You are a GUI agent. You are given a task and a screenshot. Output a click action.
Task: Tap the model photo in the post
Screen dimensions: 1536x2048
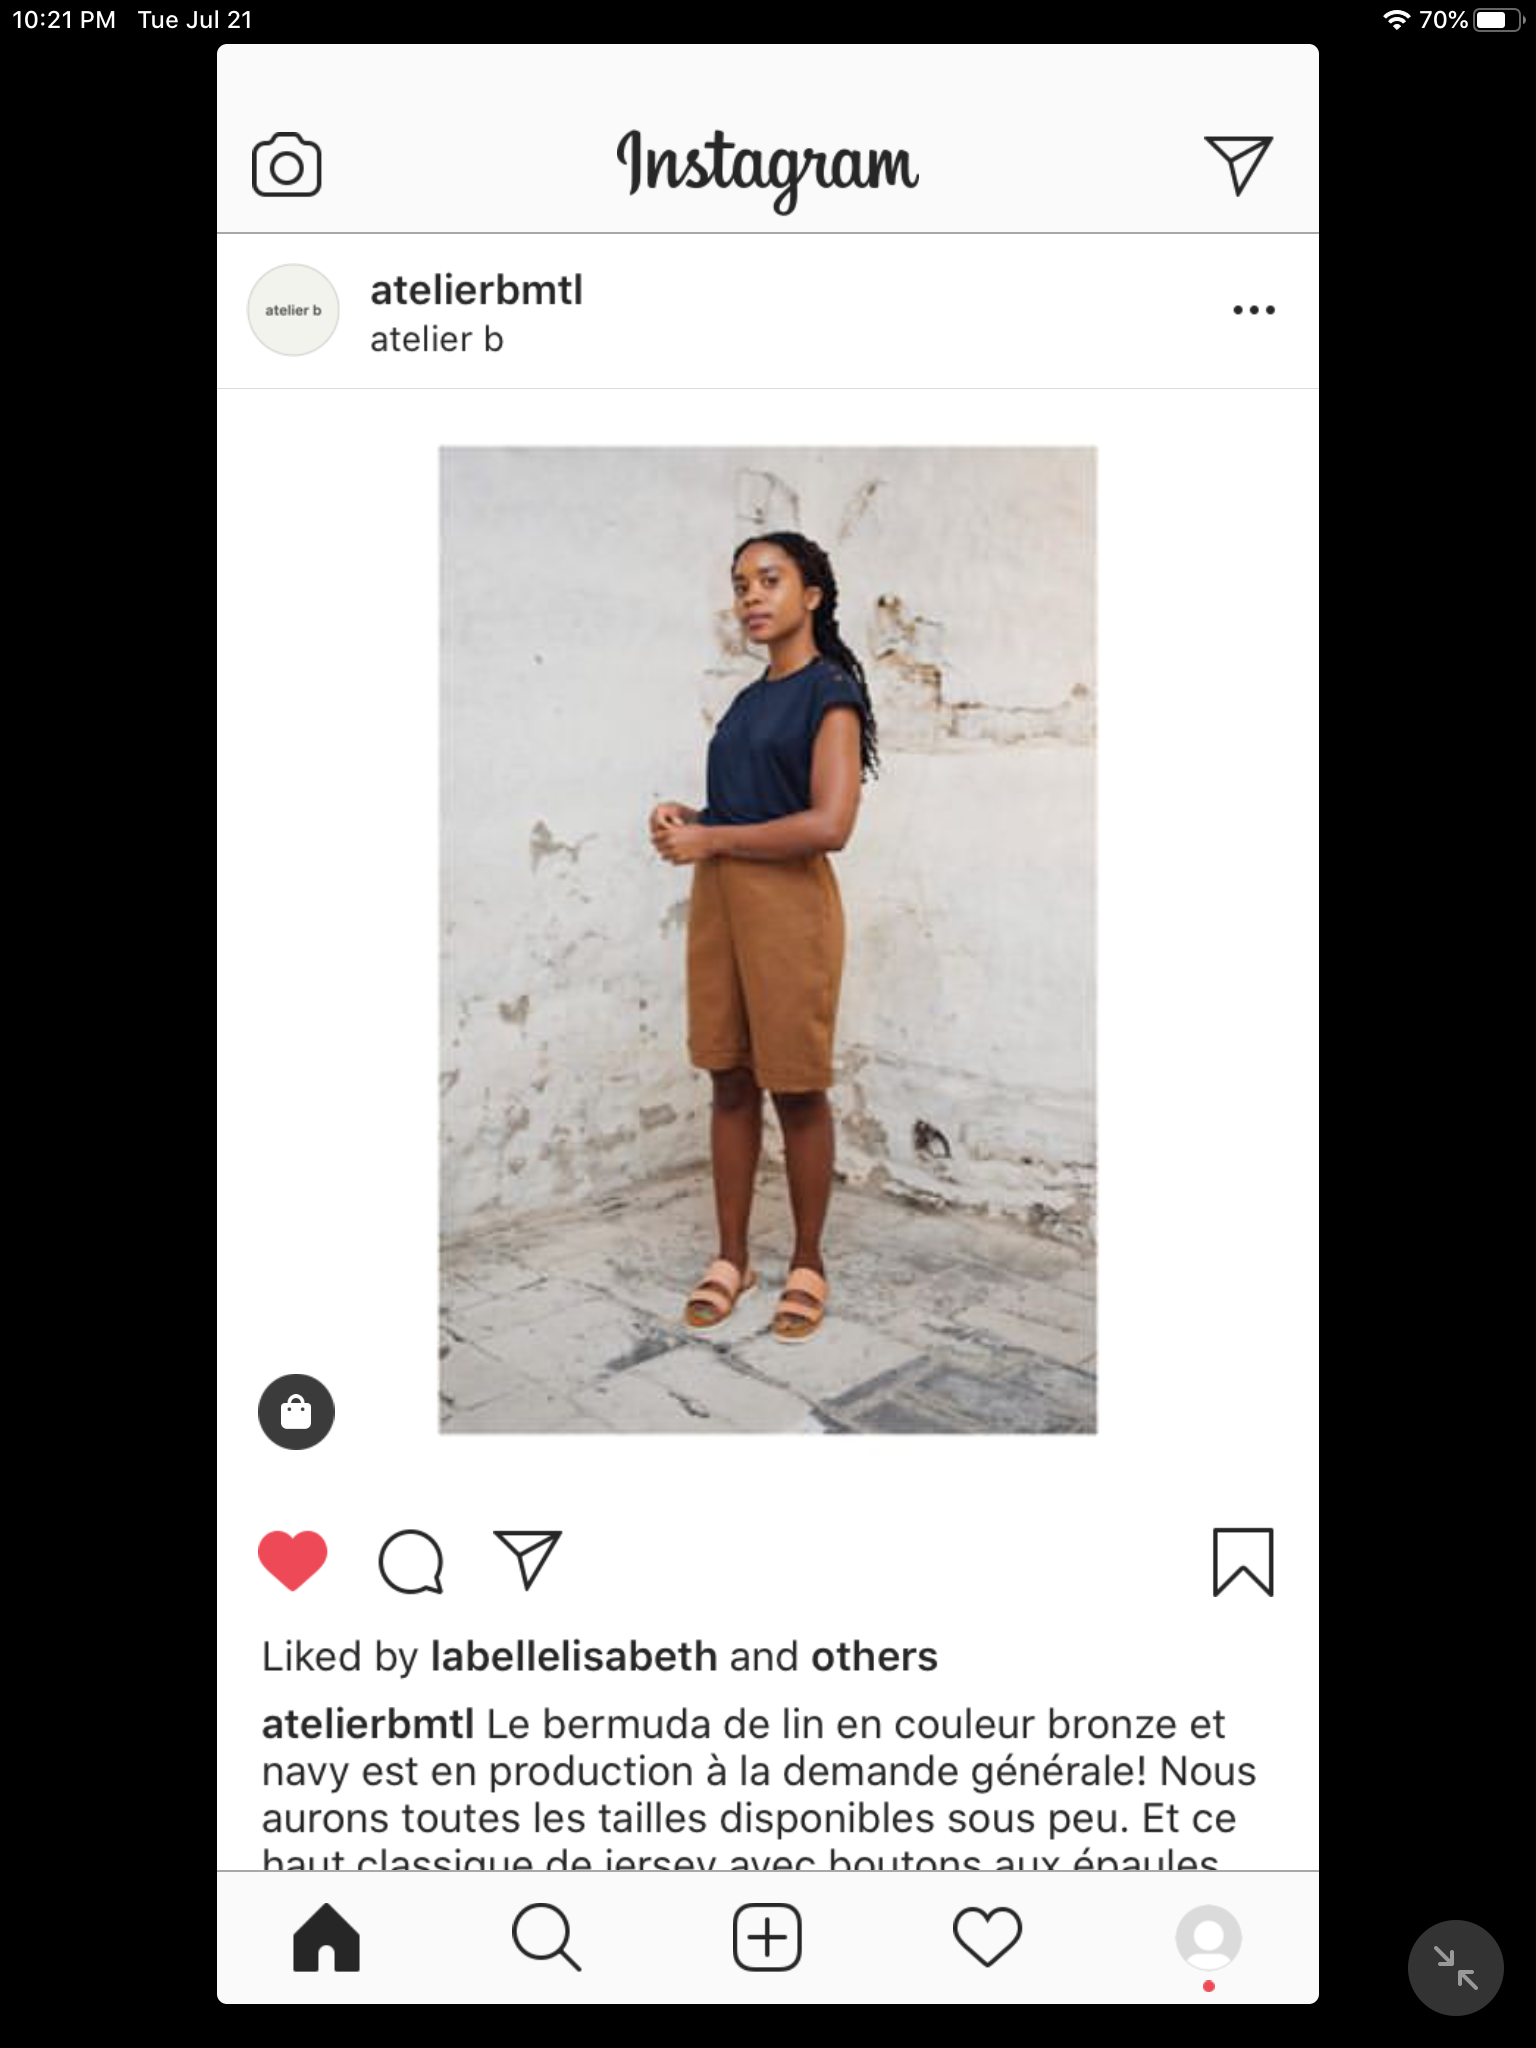point(767,940)
